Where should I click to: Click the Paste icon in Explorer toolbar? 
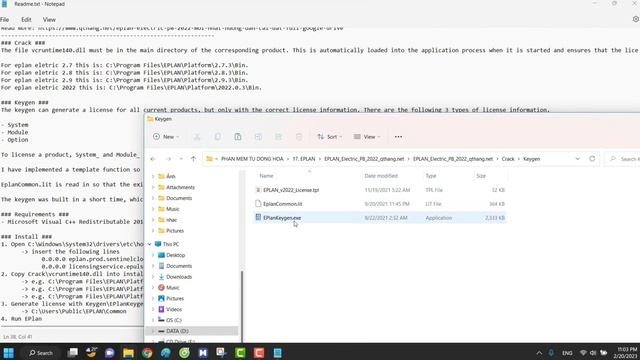[238, 137]
